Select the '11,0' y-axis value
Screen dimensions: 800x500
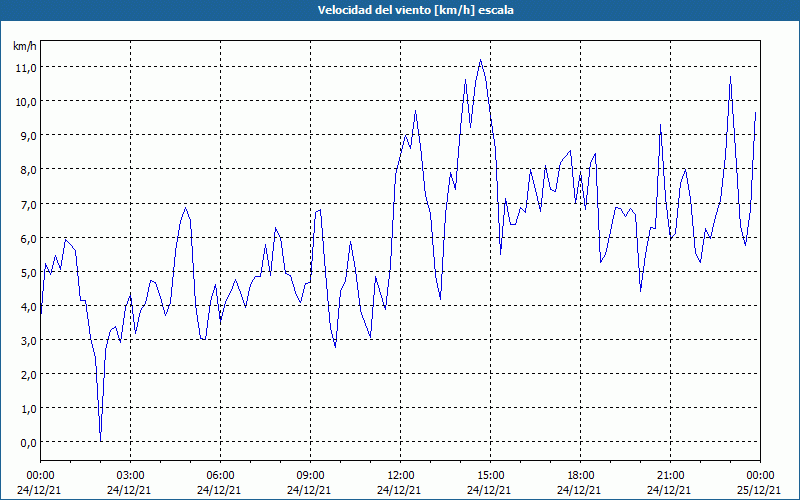point(28,67)
